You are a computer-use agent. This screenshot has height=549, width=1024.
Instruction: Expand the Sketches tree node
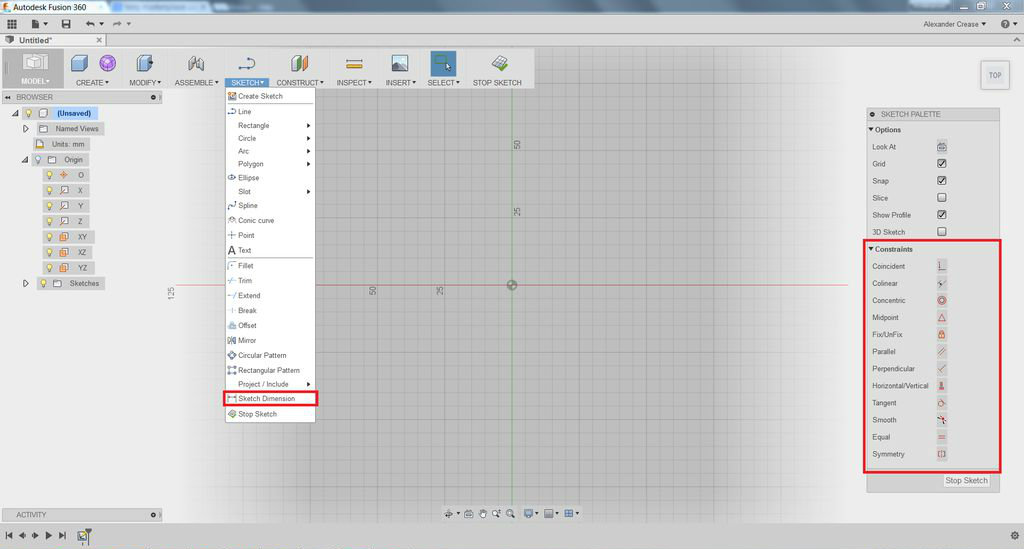point(25,283)
